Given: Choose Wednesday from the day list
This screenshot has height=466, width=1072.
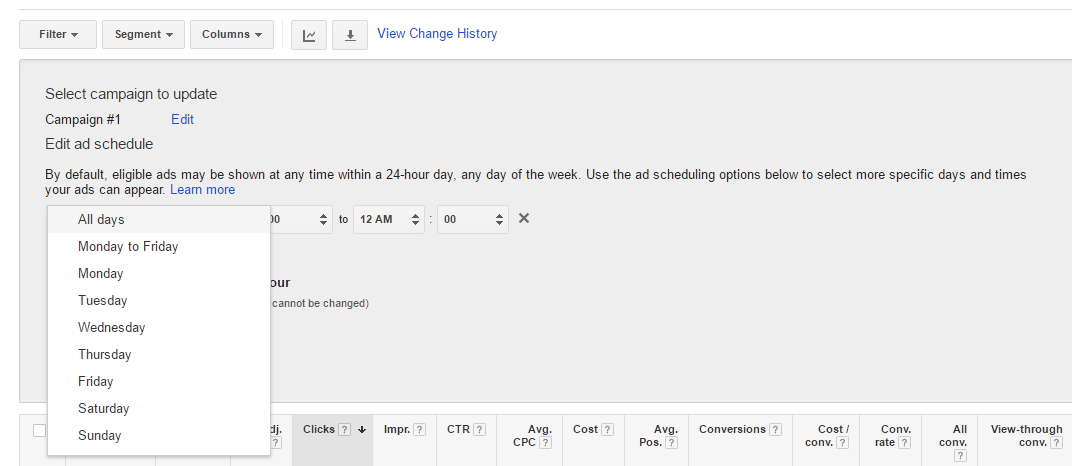Looking at the screenshot, I should point(159,327).
